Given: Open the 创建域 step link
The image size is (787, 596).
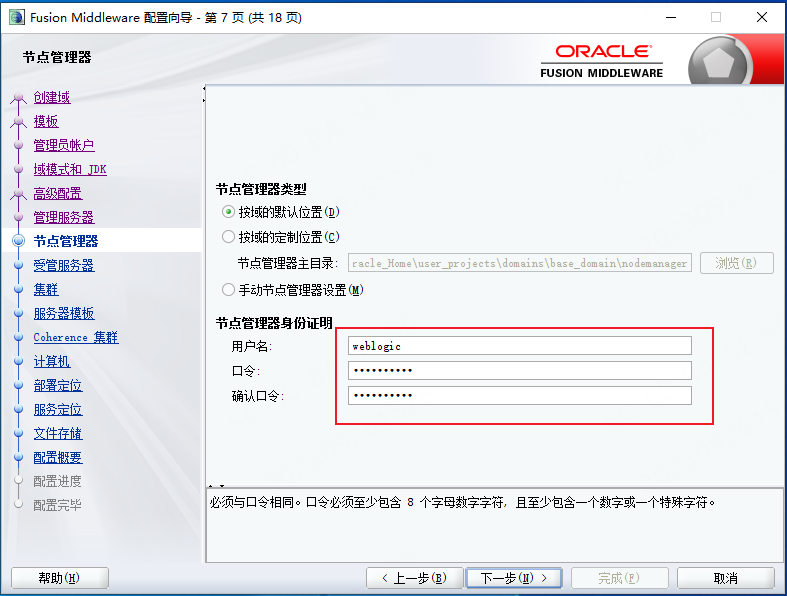Looking at the screenshot, I should [52, 97].
